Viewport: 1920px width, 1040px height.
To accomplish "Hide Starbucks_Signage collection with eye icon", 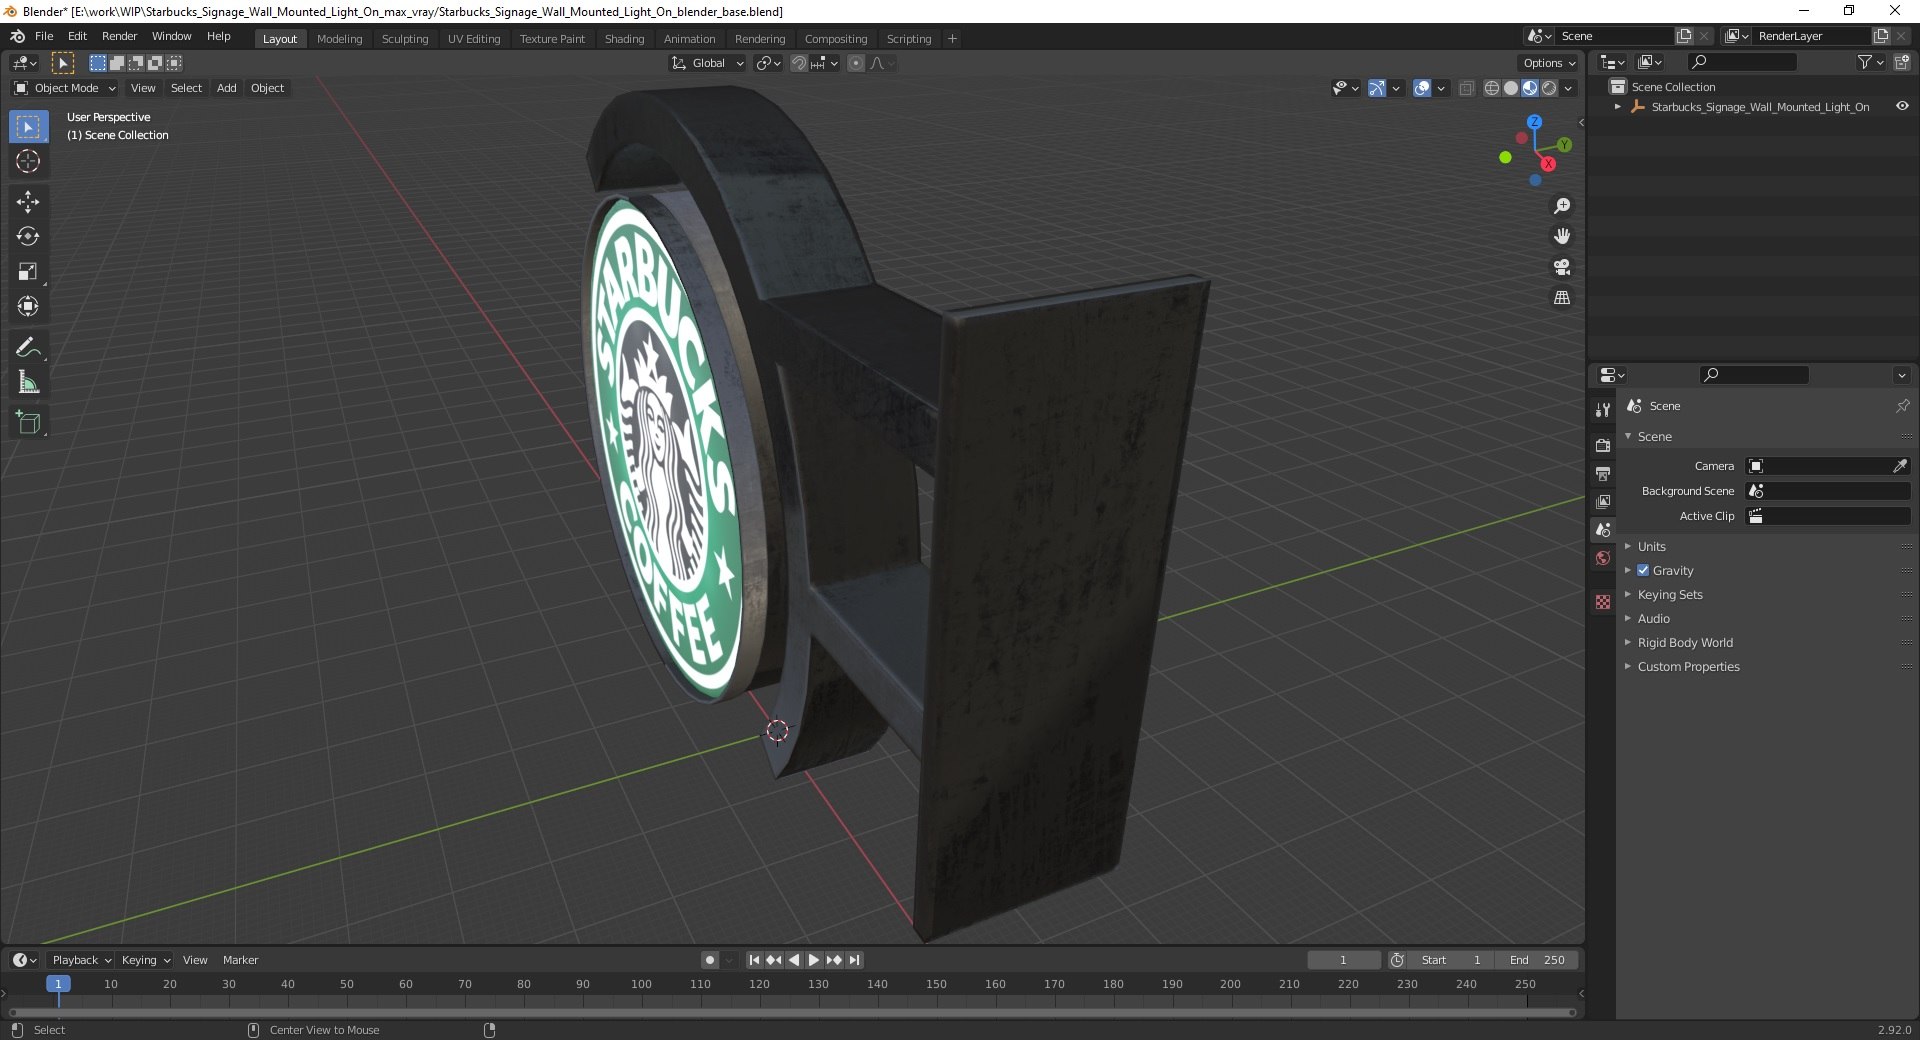I will click(x=1902, y=106).
